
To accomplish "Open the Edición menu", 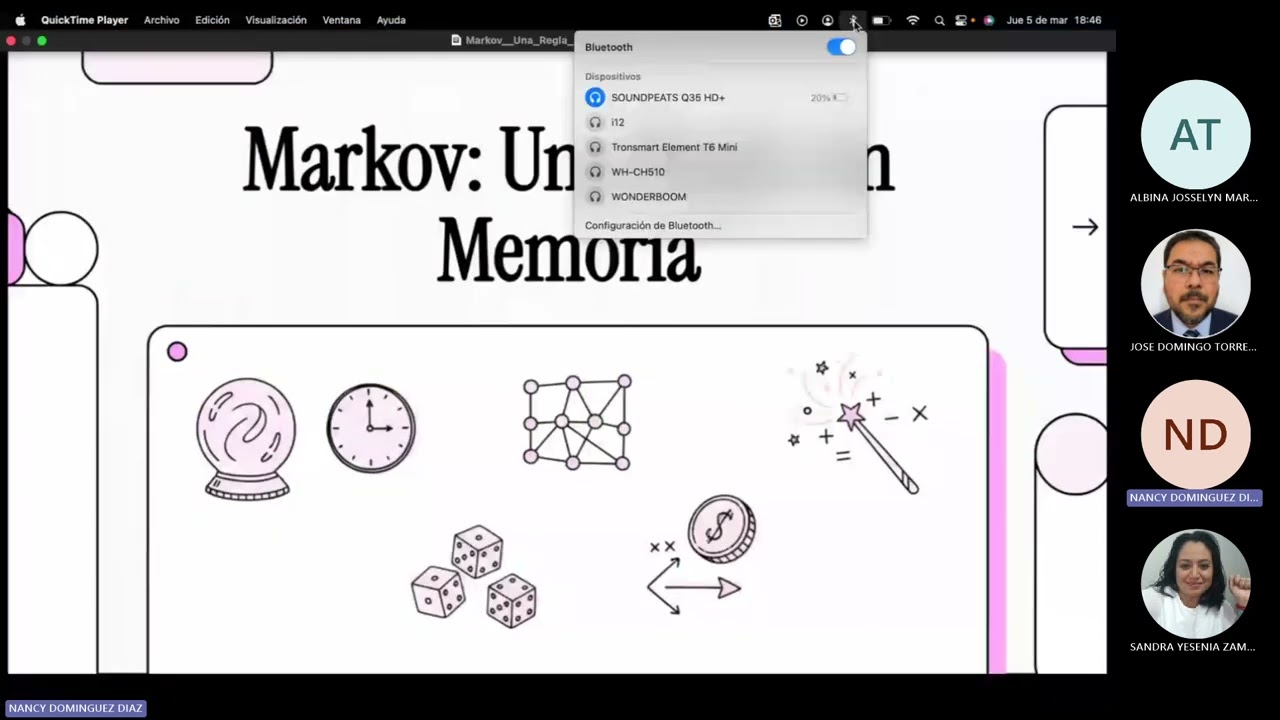I will coord(212,20).
